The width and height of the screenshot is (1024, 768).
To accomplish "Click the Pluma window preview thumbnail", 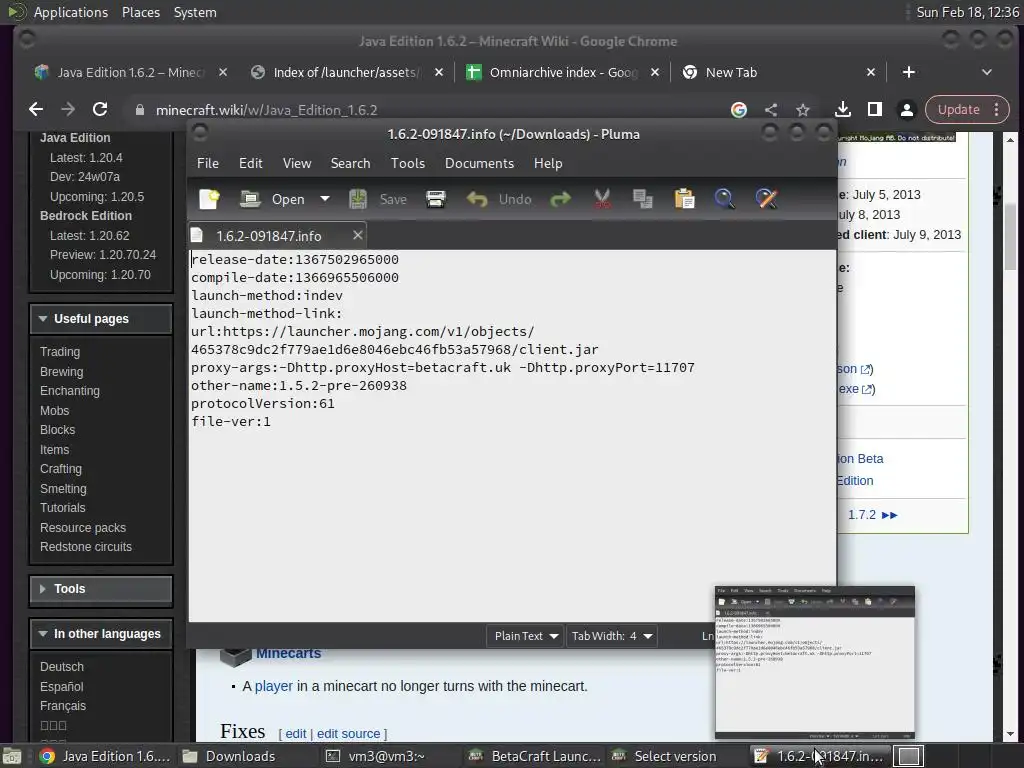I will click(814, 662).
